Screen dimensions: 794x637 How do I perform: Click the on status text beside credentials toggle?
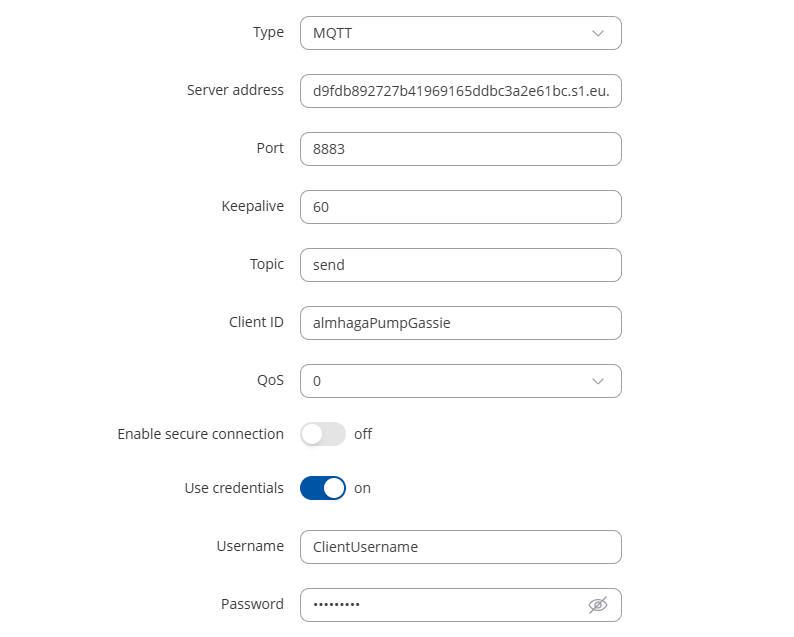(x=363, y=488)
